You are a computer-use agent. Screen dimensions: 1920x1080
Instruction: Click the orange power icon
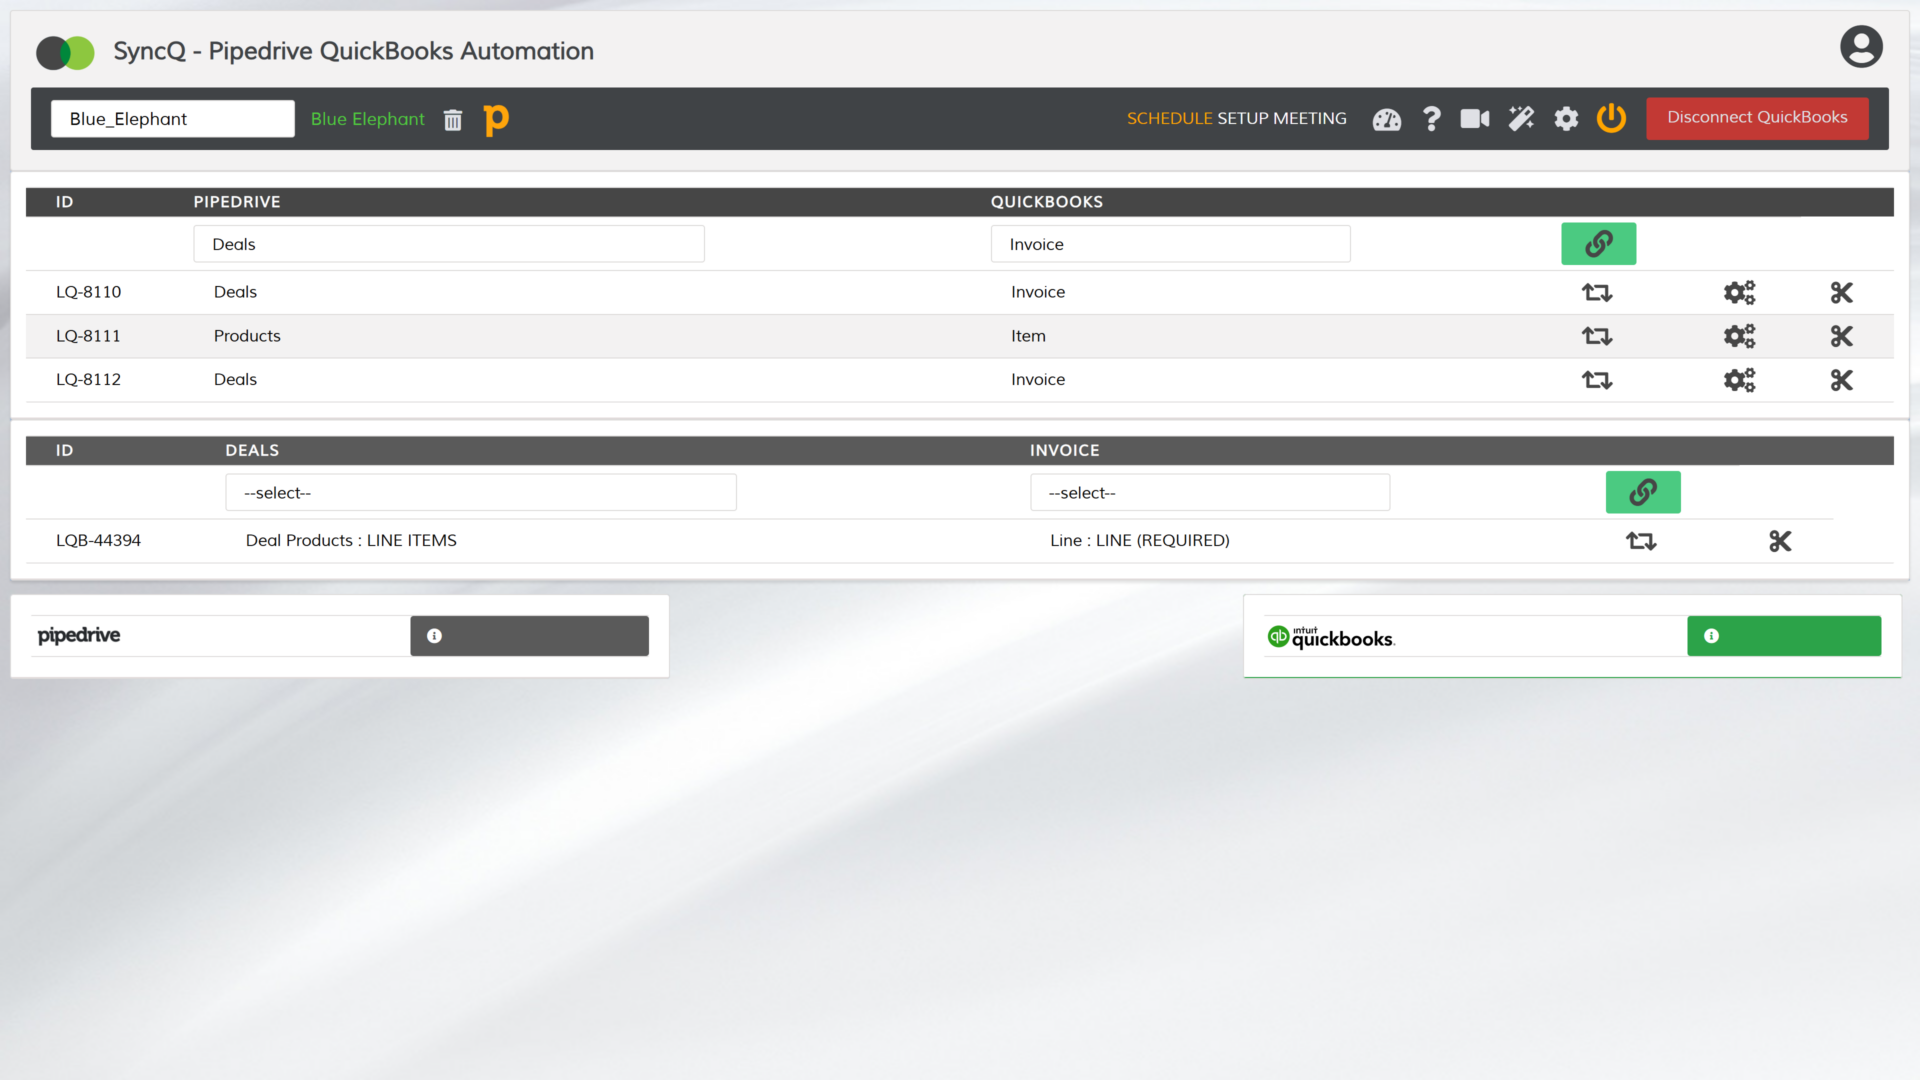(1611, 118)
